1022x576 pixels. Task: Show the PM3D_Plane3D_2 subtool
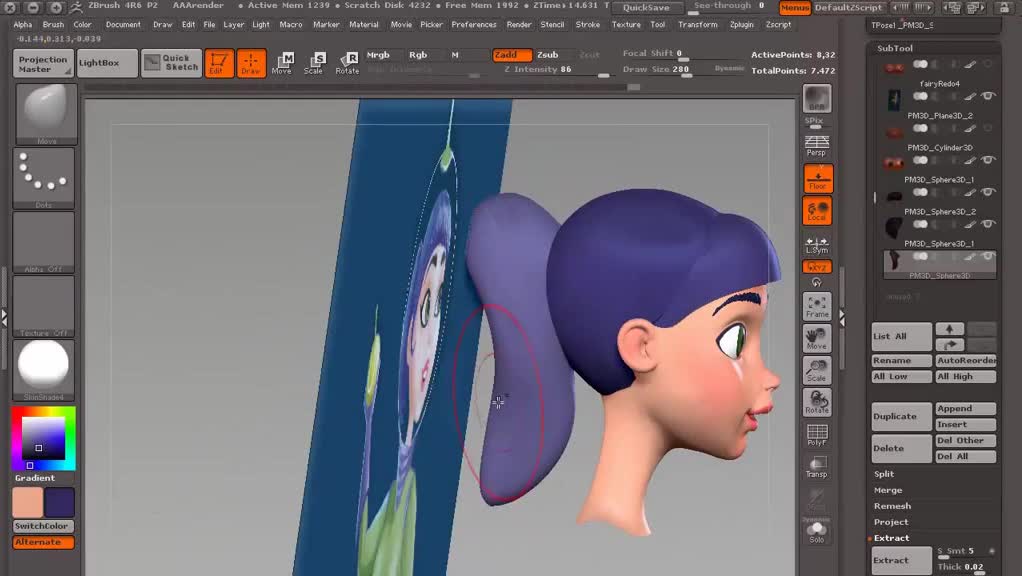(988, 128)
